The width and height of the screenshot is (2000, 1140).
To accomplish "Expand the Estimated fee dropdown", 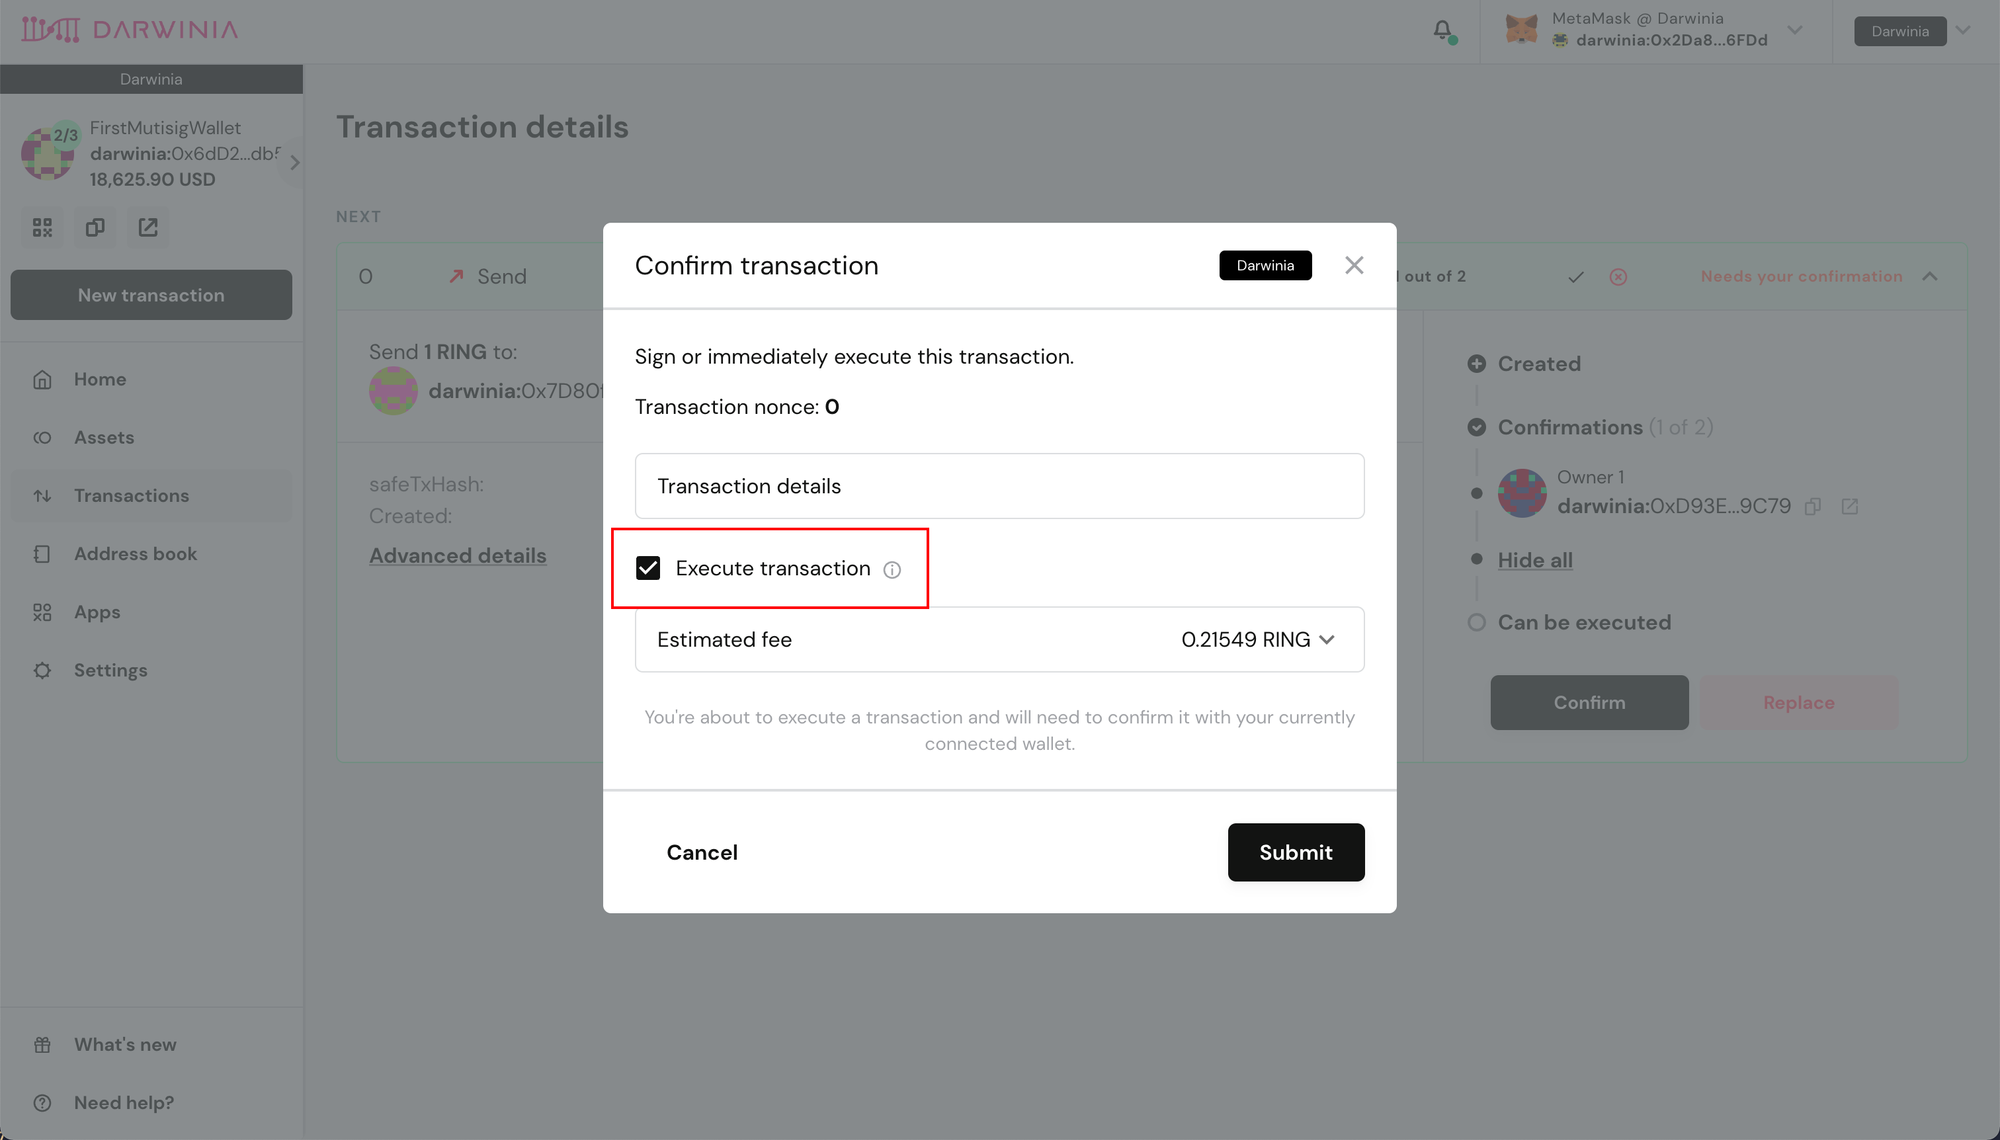I will [x=1327, y=640].
